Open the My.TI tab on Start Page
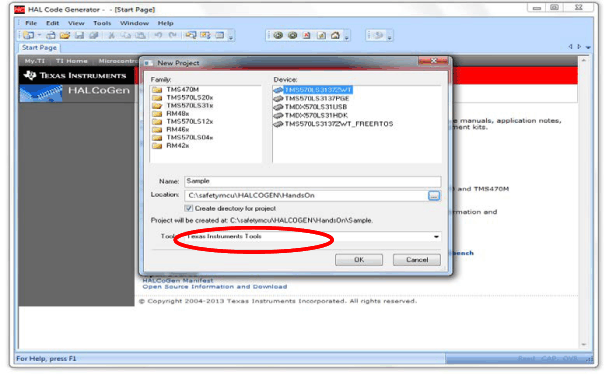Image resolution: width=609 pixels, height=375 pixels. tap(35, 61)
